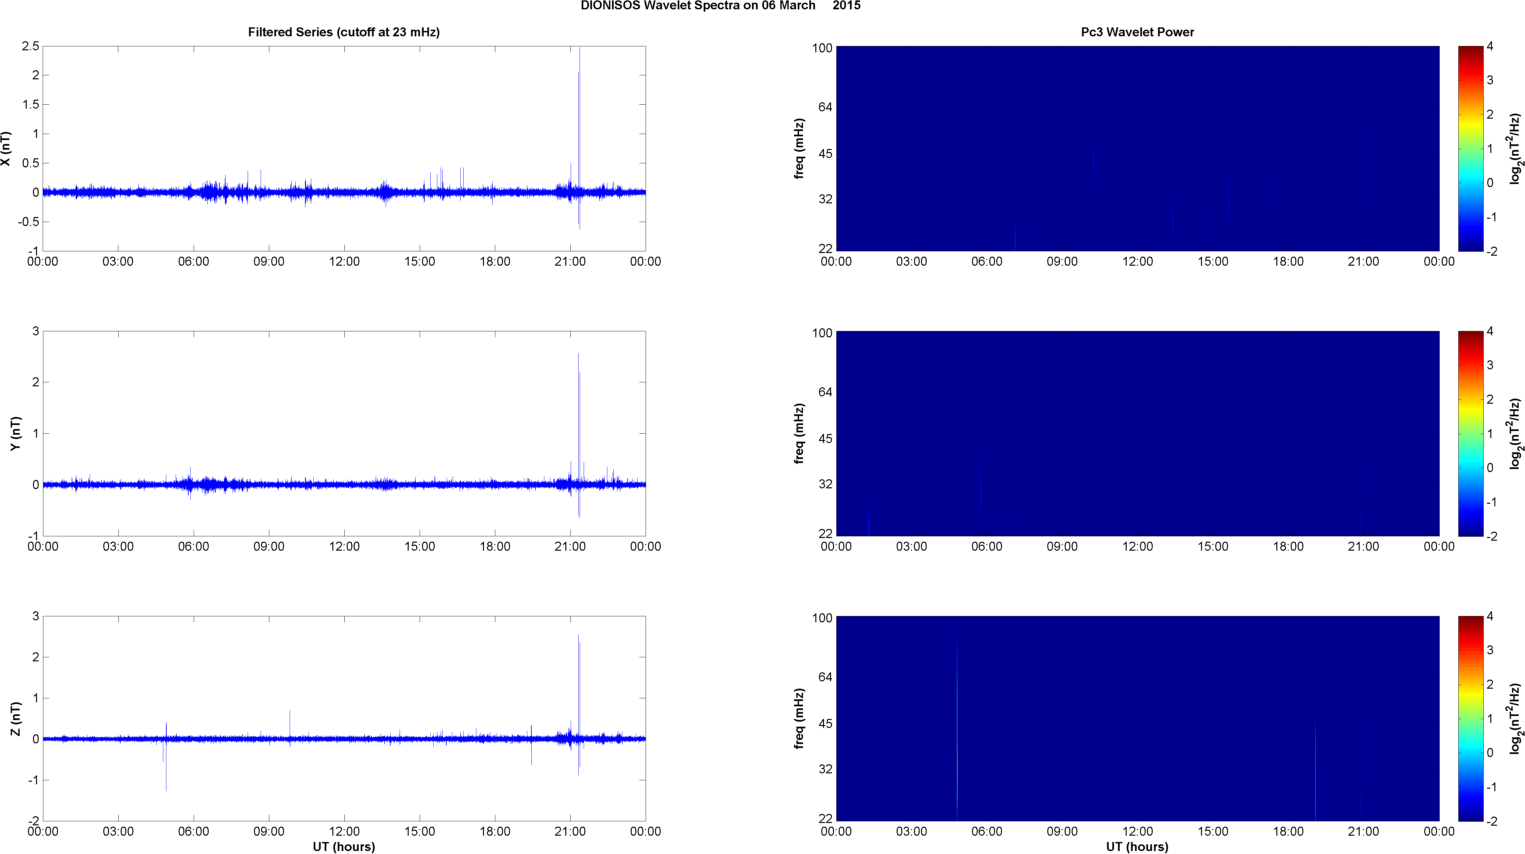Click the X (nT) axis label
Image resolution: width=1525 pixels, height=854 pixels.
[6, 148]
